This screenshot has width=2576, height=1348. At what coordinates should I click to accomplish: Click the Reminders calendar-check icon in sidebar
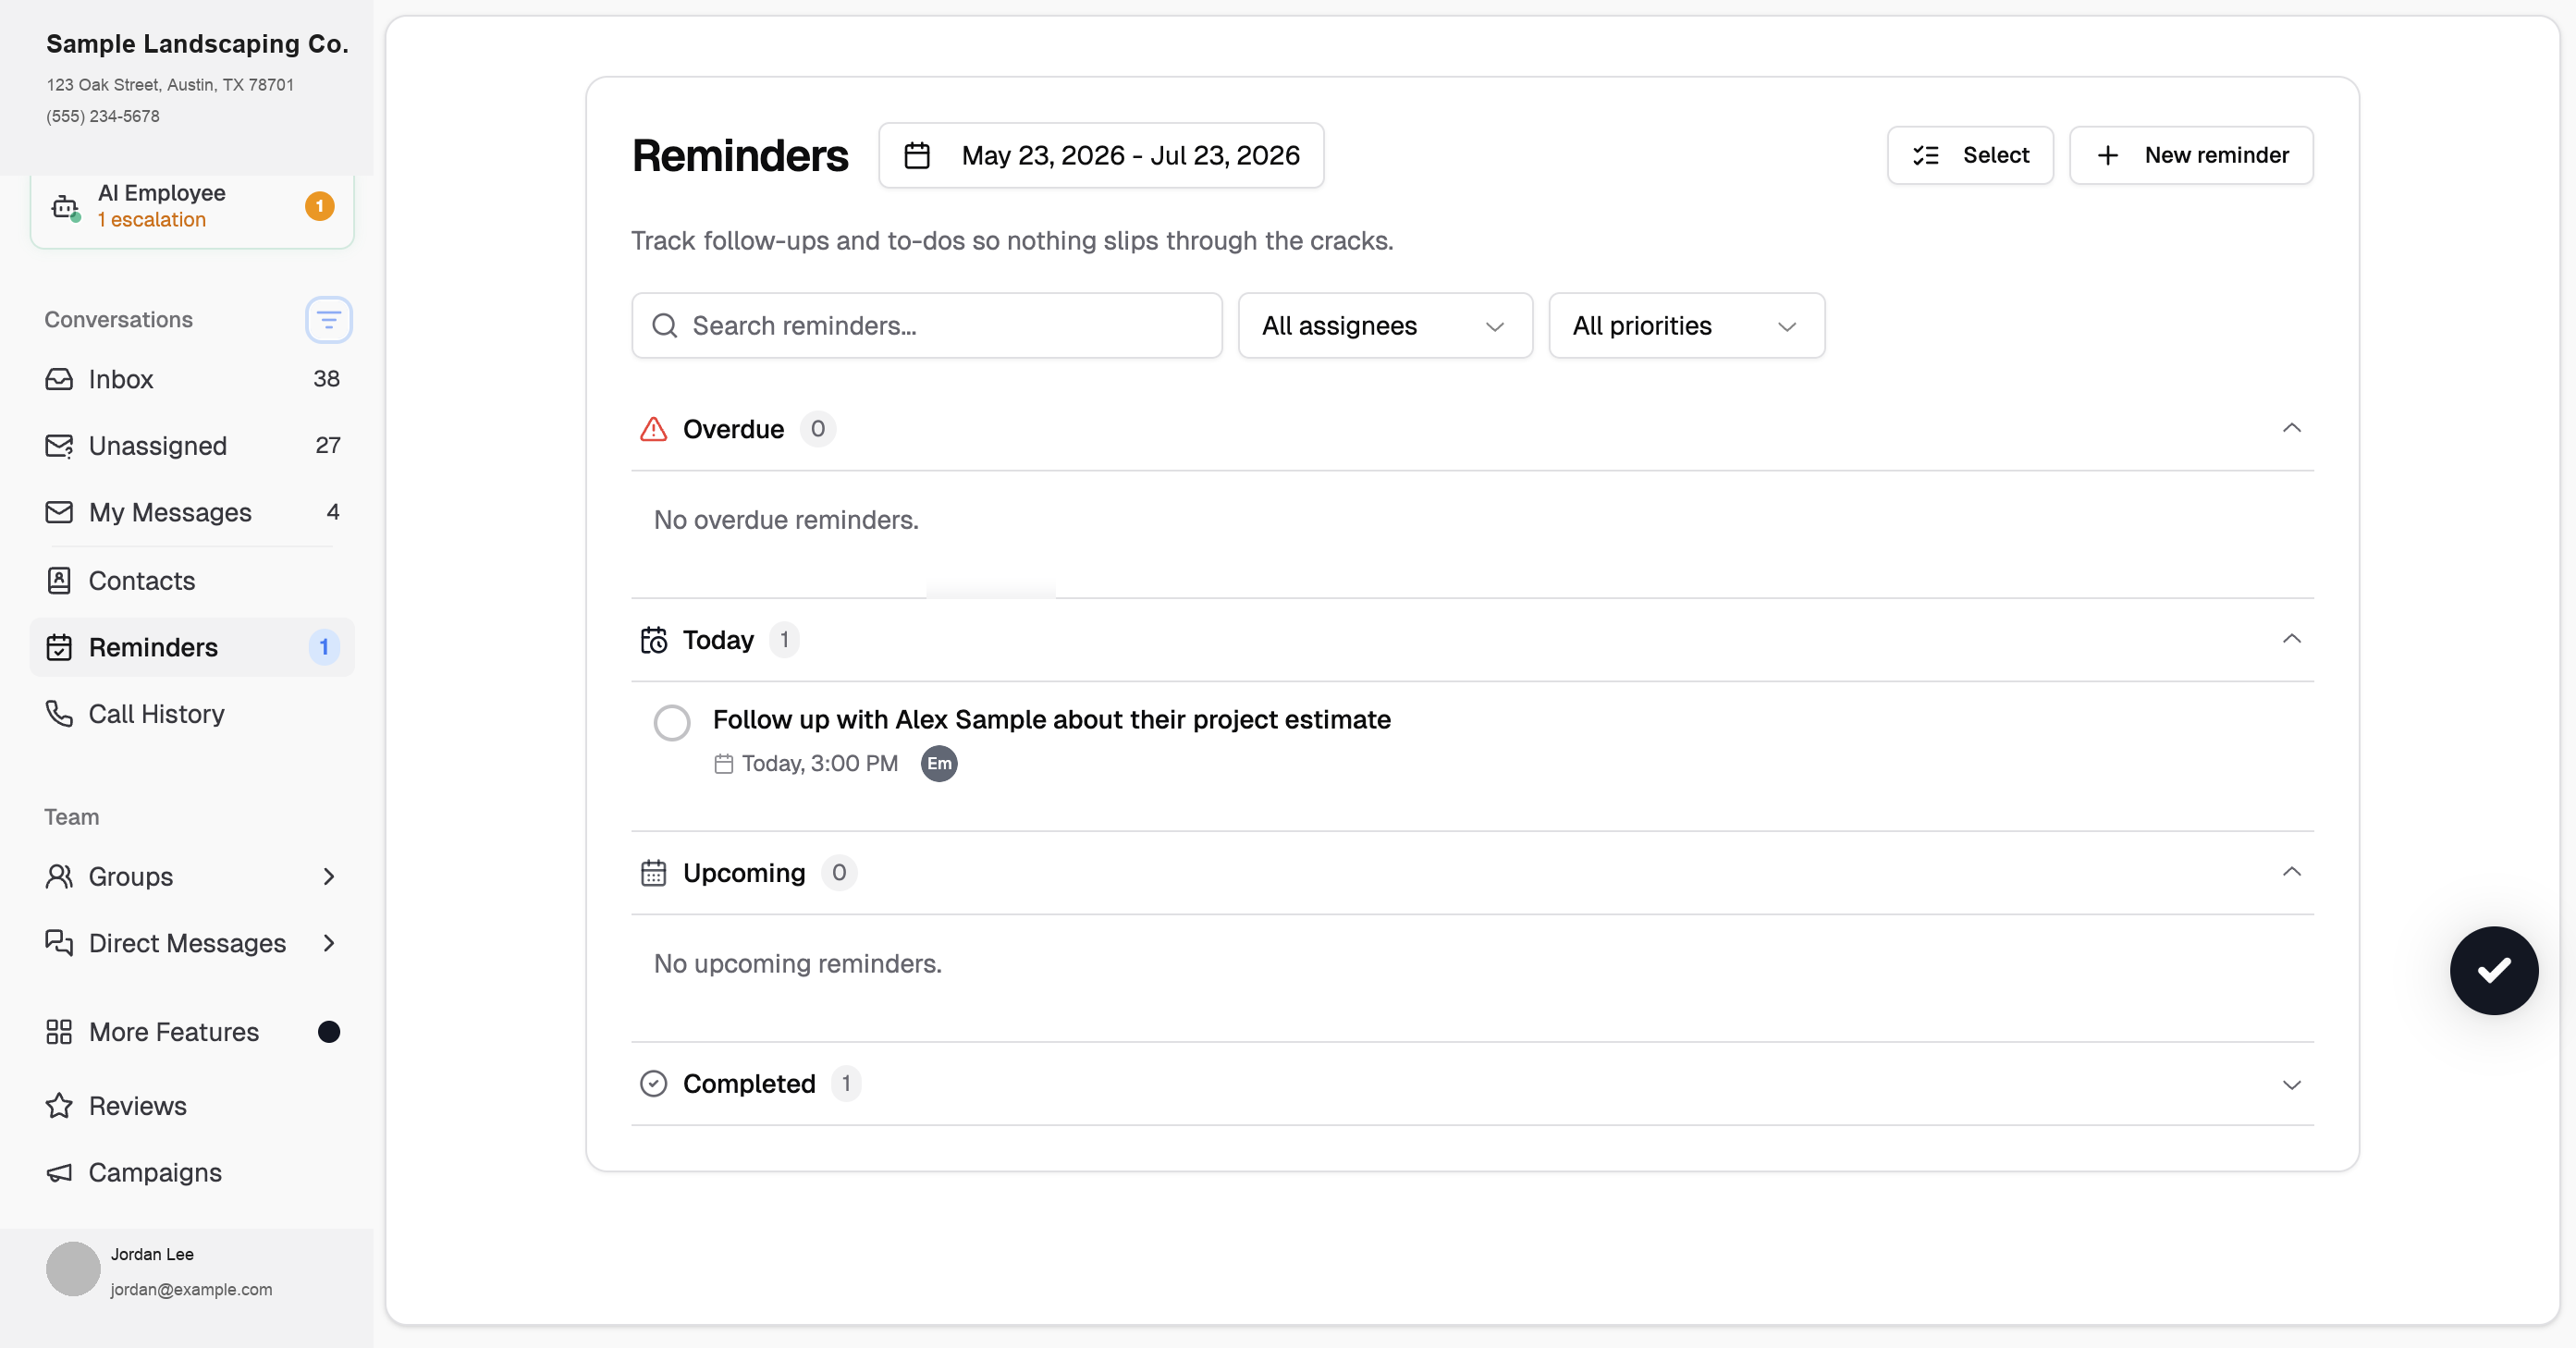(x=59, y=647)
